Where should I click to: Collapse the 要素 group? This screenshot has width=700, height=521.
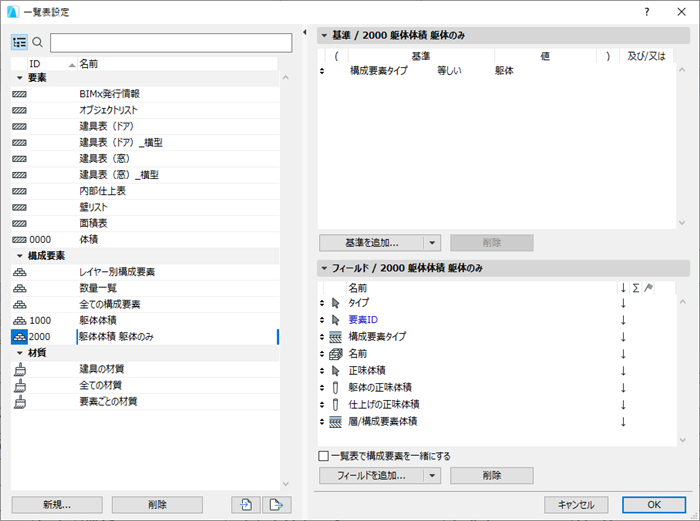click(19, 78)
